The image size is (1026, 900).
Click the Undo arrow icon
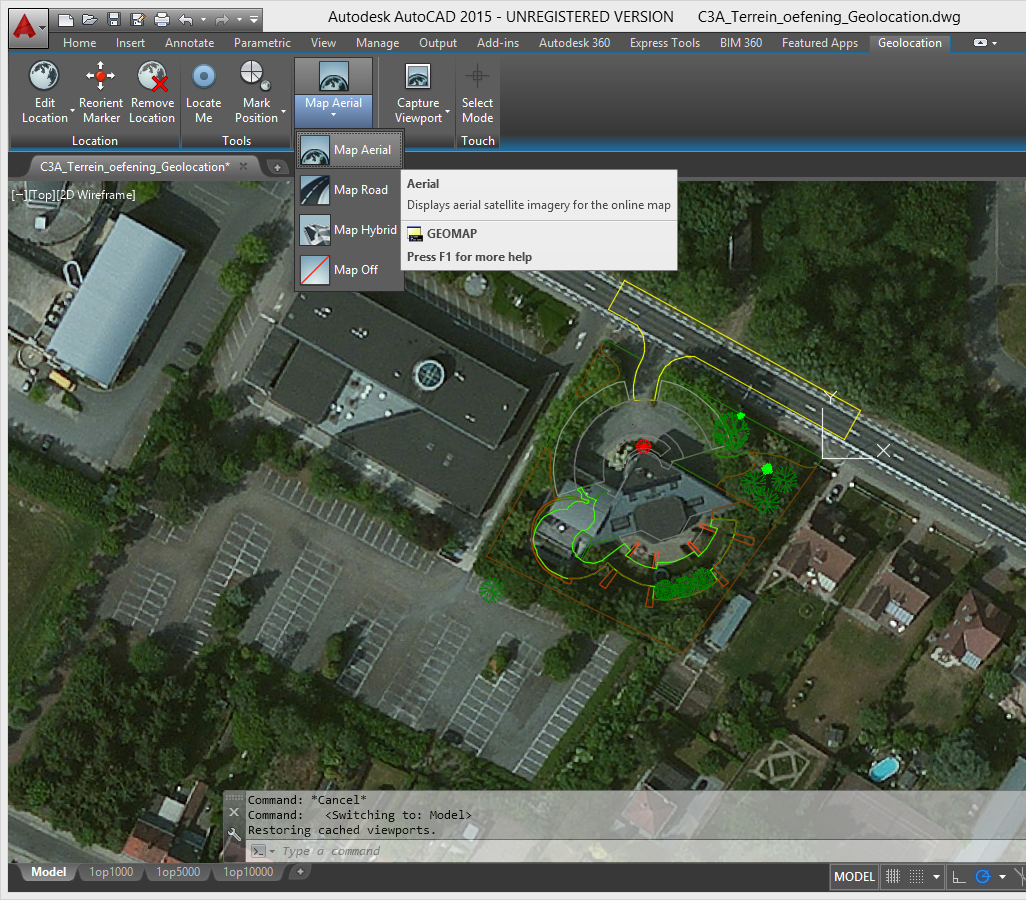click(x=186, y=20)
